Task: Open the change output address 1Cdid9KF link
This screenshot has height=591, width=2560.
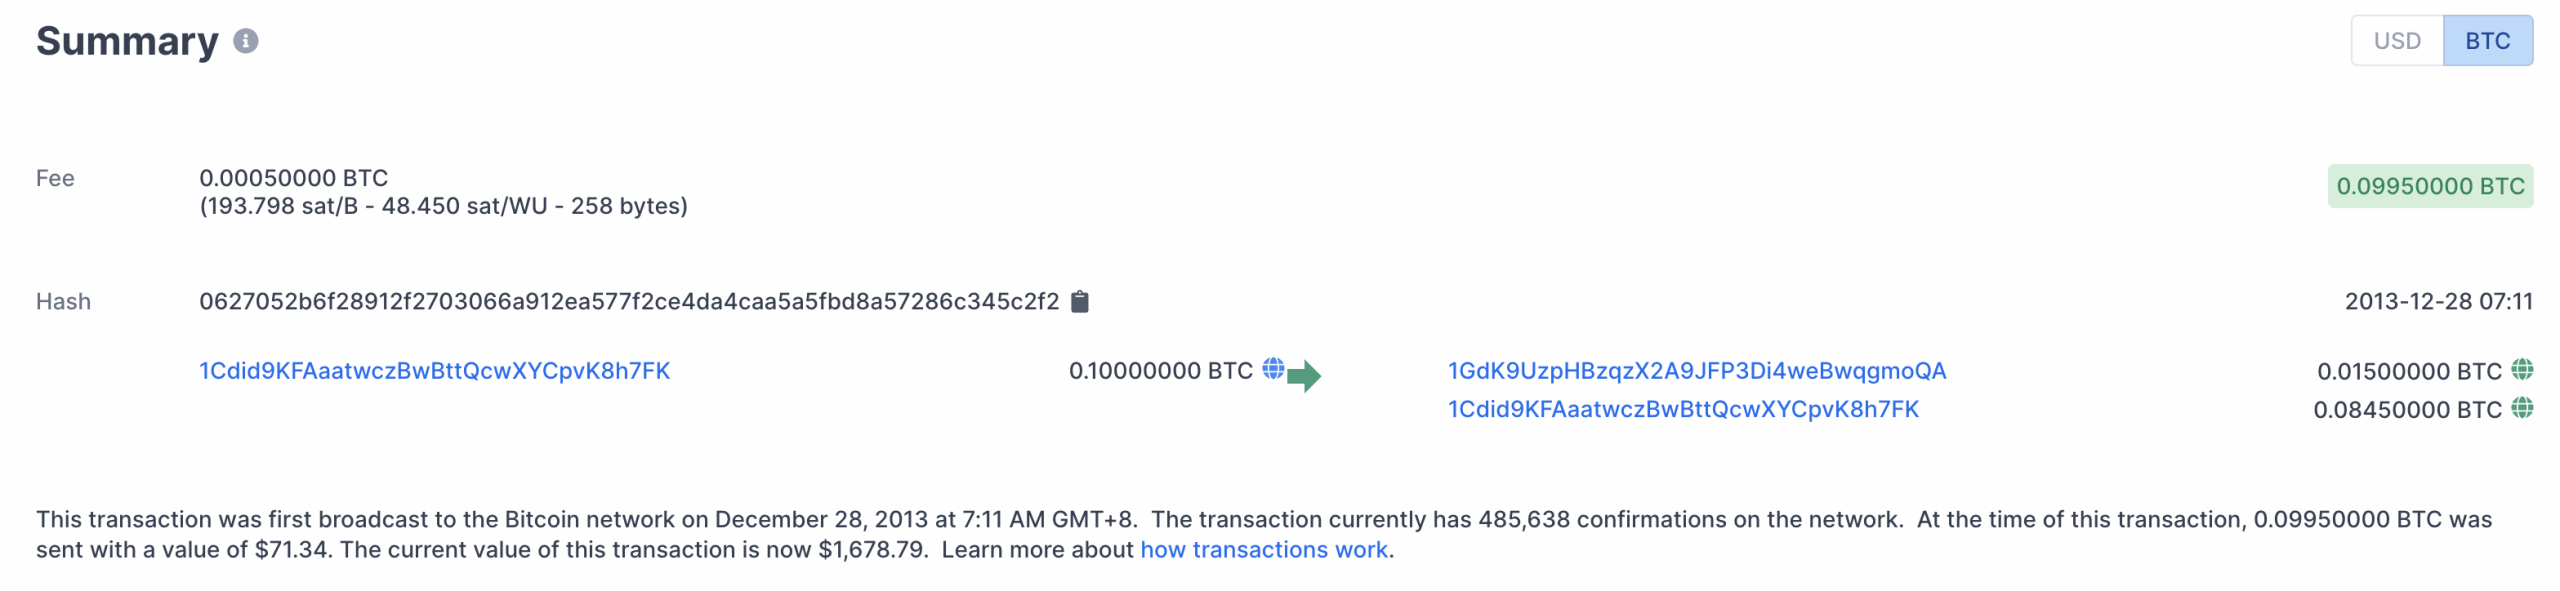Action: 1683,409
